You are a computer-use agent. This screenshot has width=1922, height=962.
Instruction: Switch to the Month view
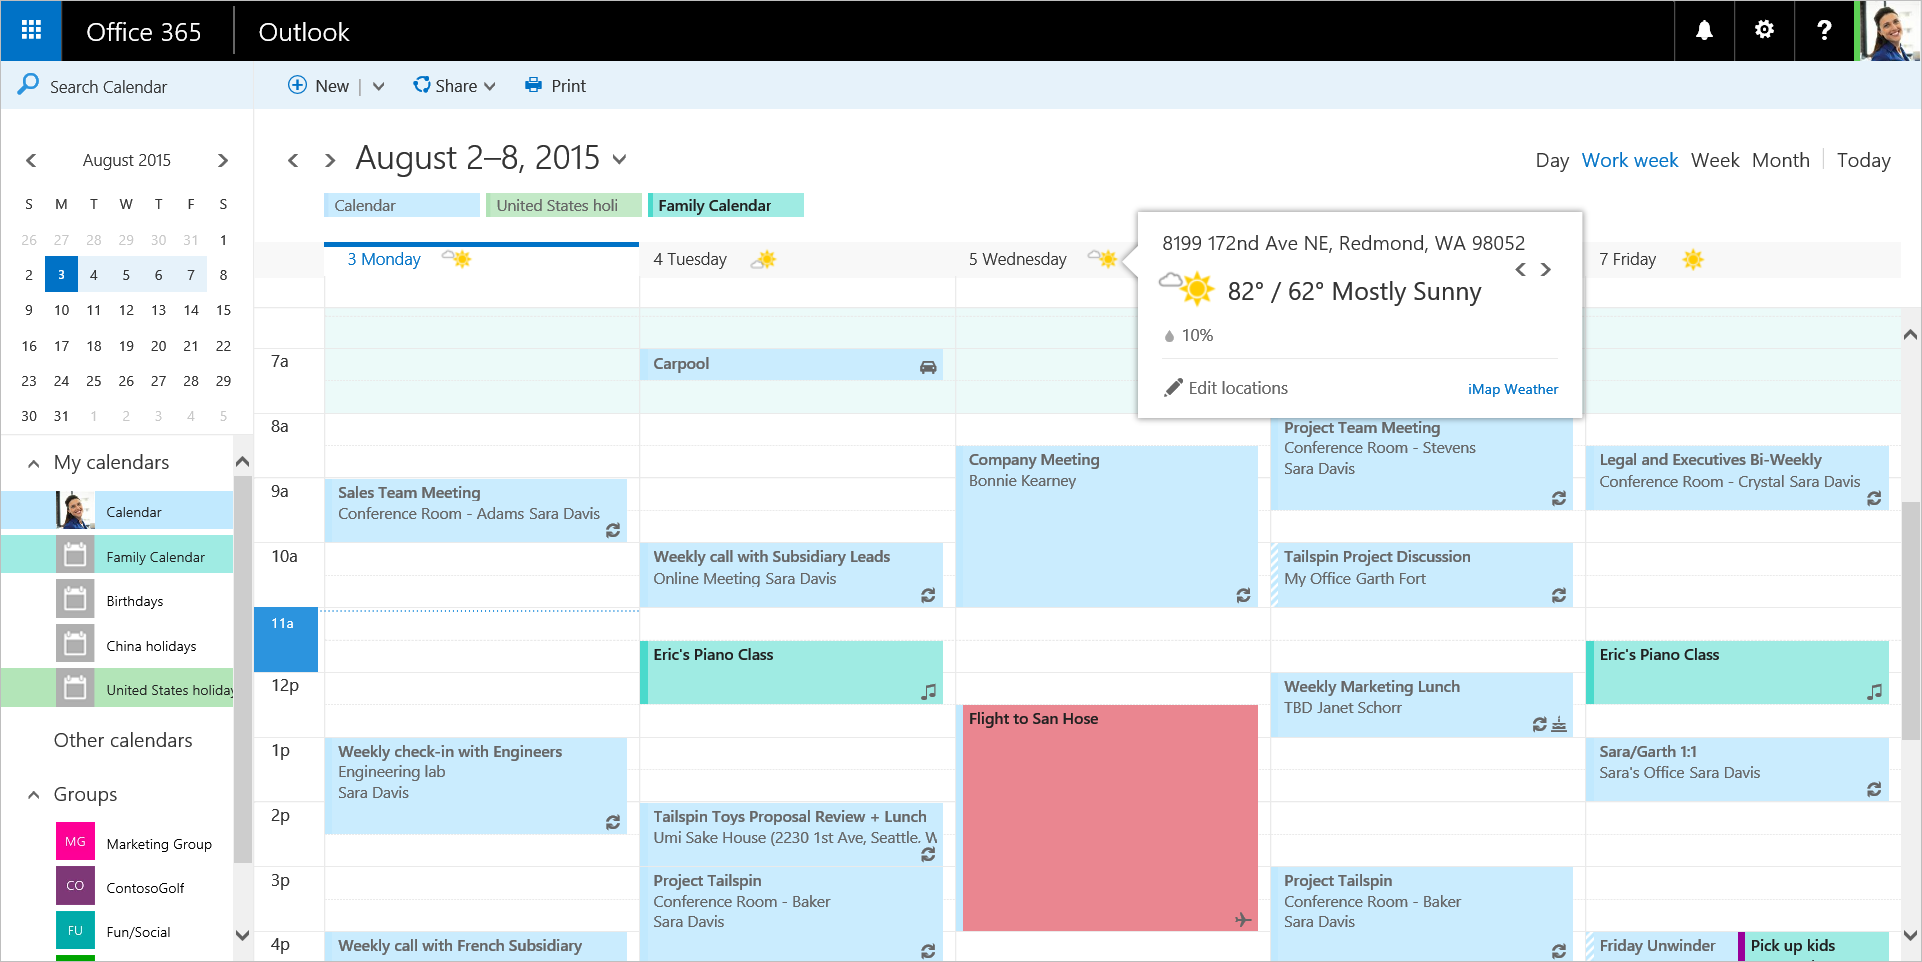point(1780,160)
